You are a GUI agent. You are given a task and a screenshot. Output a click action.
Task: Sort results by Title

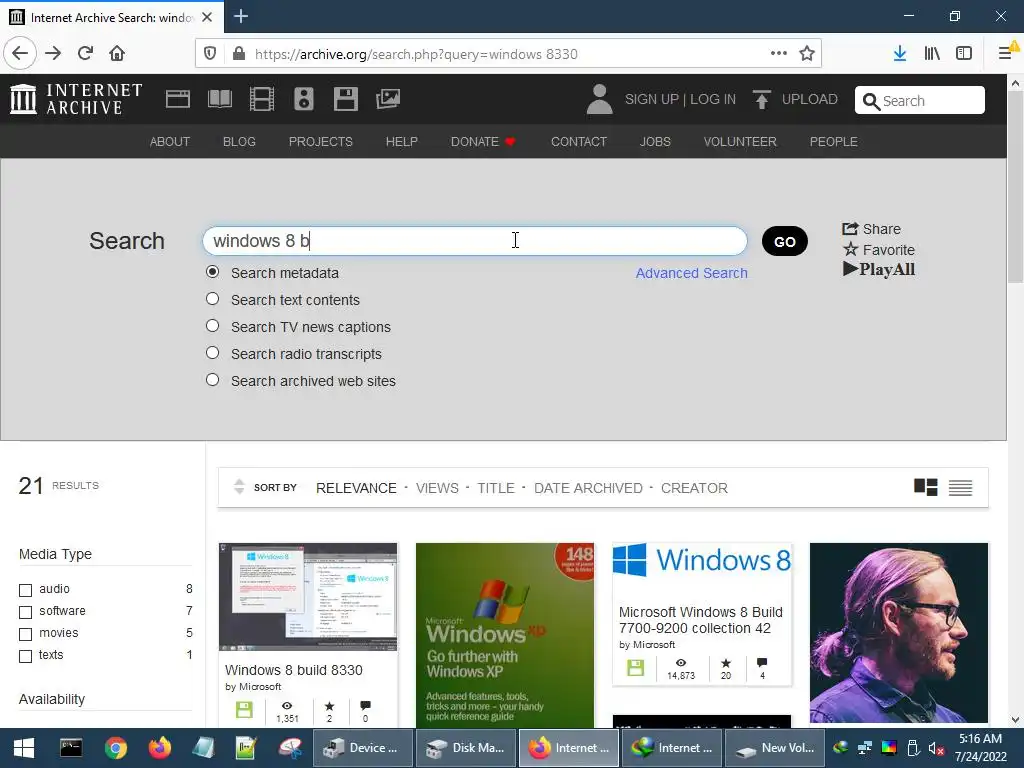click(496, 488)
